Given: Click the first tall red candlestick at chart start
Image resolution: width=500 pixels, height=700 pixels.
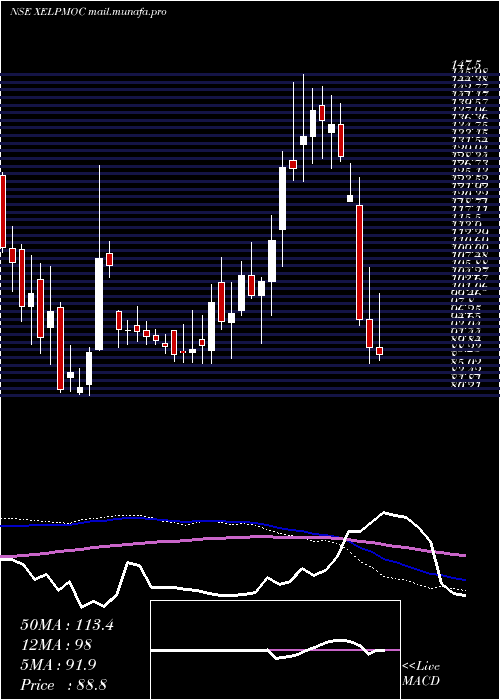Looking at the screenshot, I should [3, 211].
